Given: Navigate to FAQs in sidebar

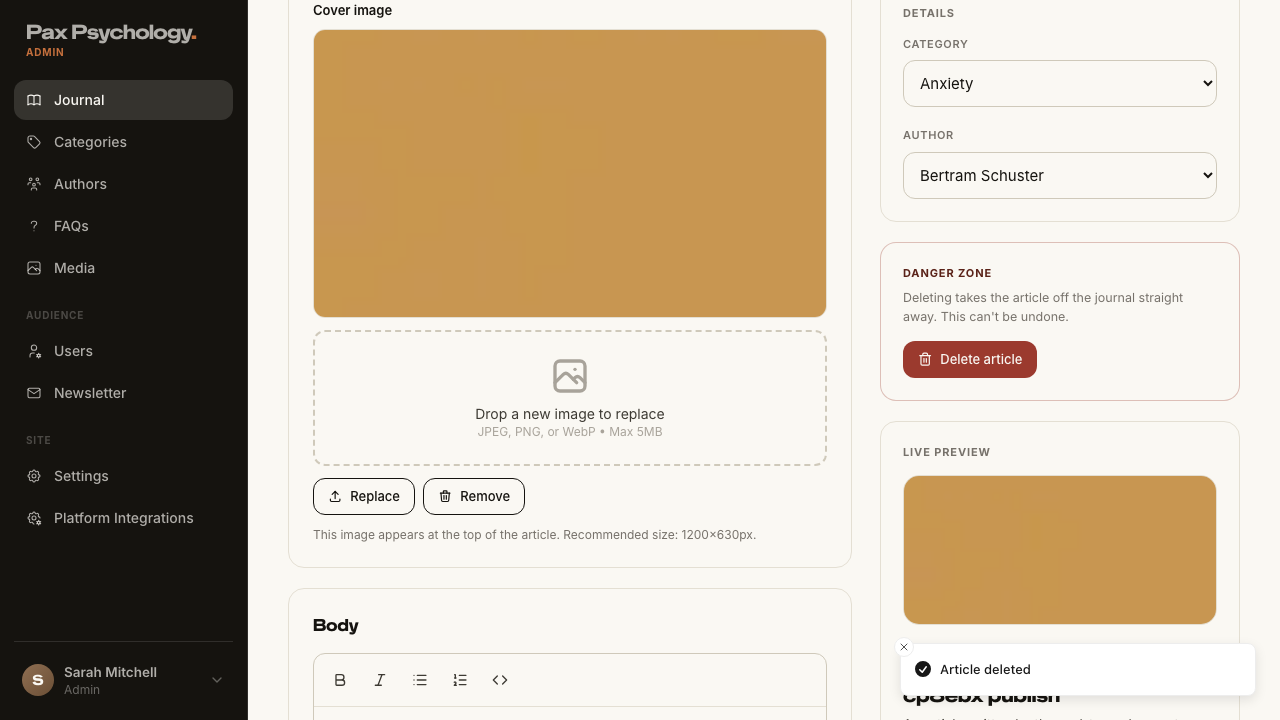Looking at the screenshot, I should [123, 226].
